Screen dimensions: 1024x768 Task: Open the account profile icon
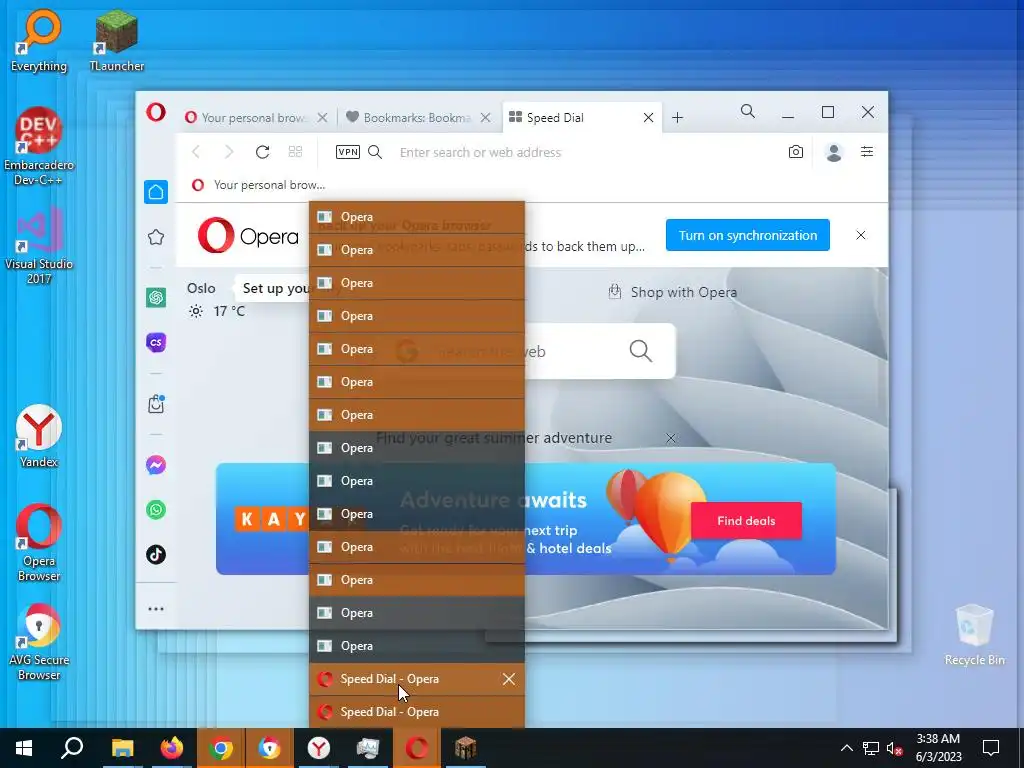pos(833,152)
